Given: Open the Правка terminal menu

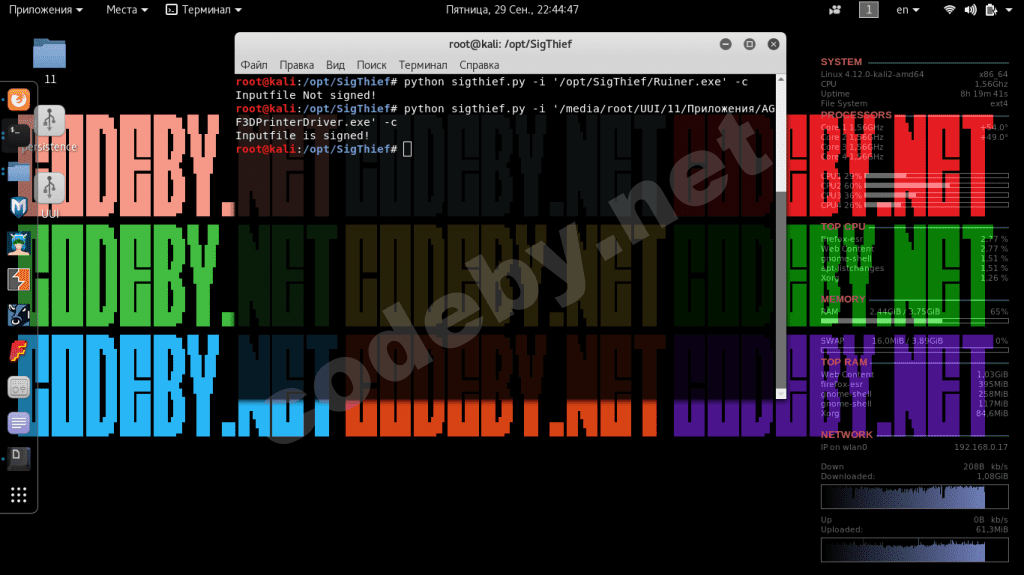Looking at the screenshot, I should (x=296, y=65).
